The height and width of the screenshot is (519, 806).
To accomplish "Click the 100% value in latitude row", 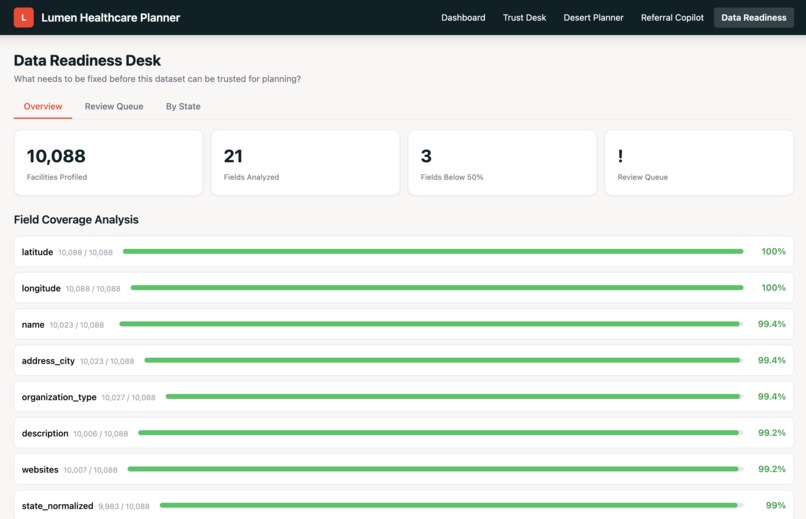I will click(773, 251).
